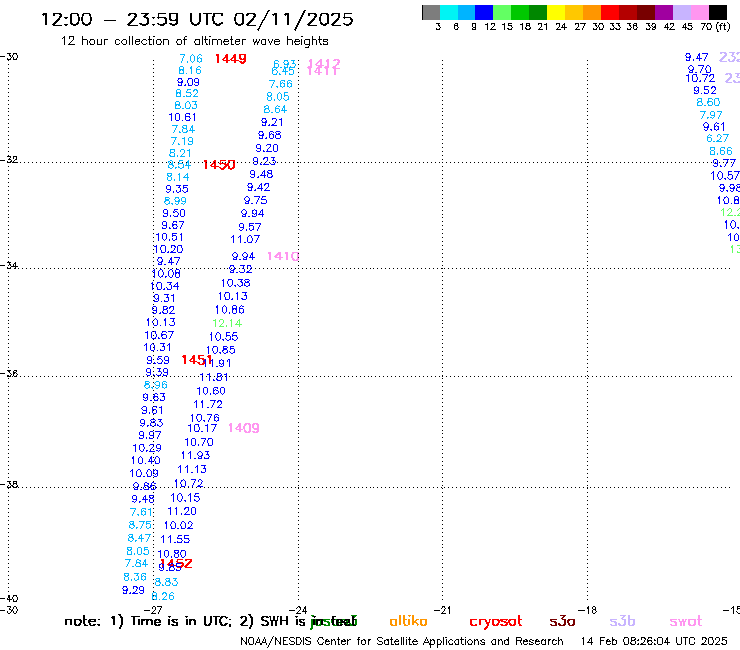Click the timestamp '14 Feb 08:26:04 UTC 2025'
Viewport: 740px width, 650px height.
point(654,641)
